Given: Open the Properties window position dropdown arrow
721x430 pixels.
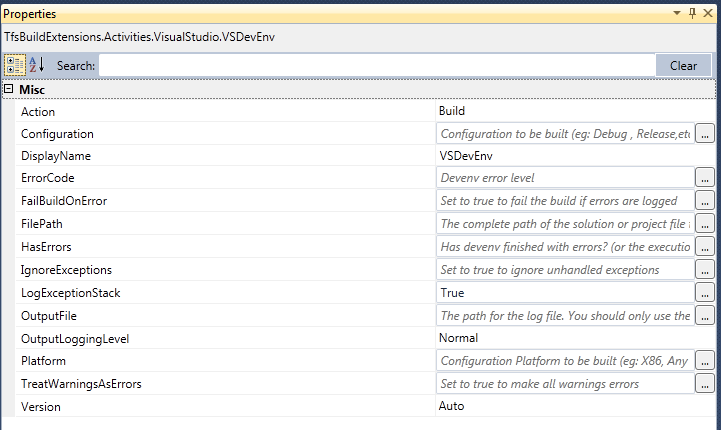Looking at the screenshot, I should pos(677,13).
